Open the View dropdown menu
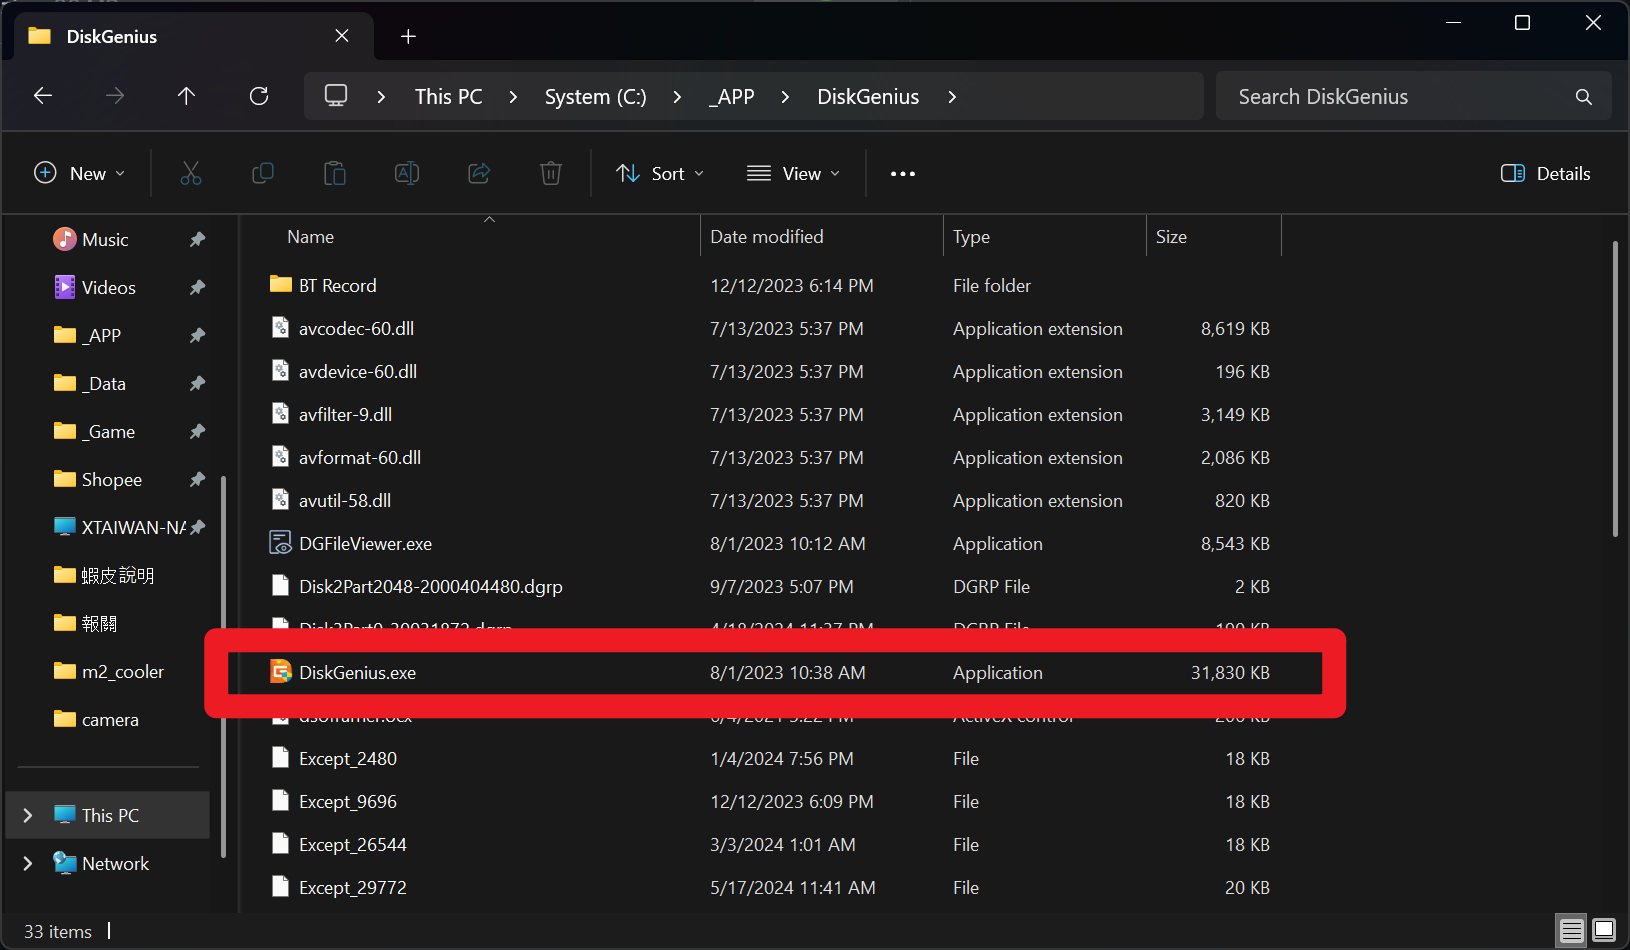1630x950 pixels. (794, 174)
